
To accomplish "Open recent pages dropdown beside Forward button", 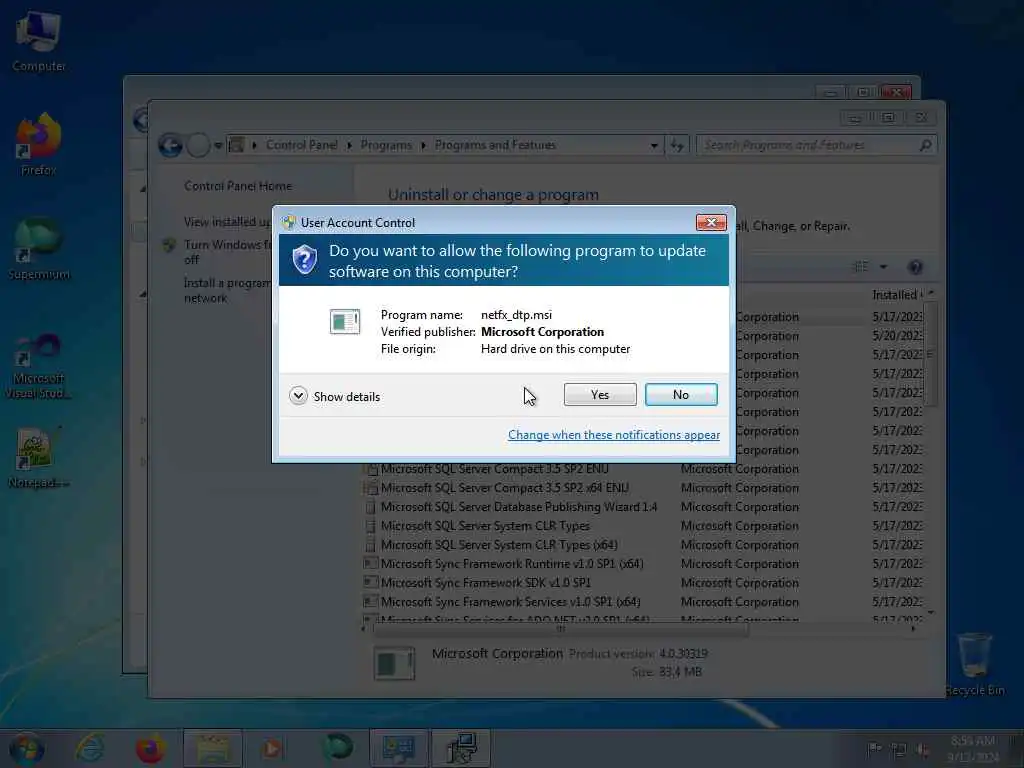I will pos(218,146).
